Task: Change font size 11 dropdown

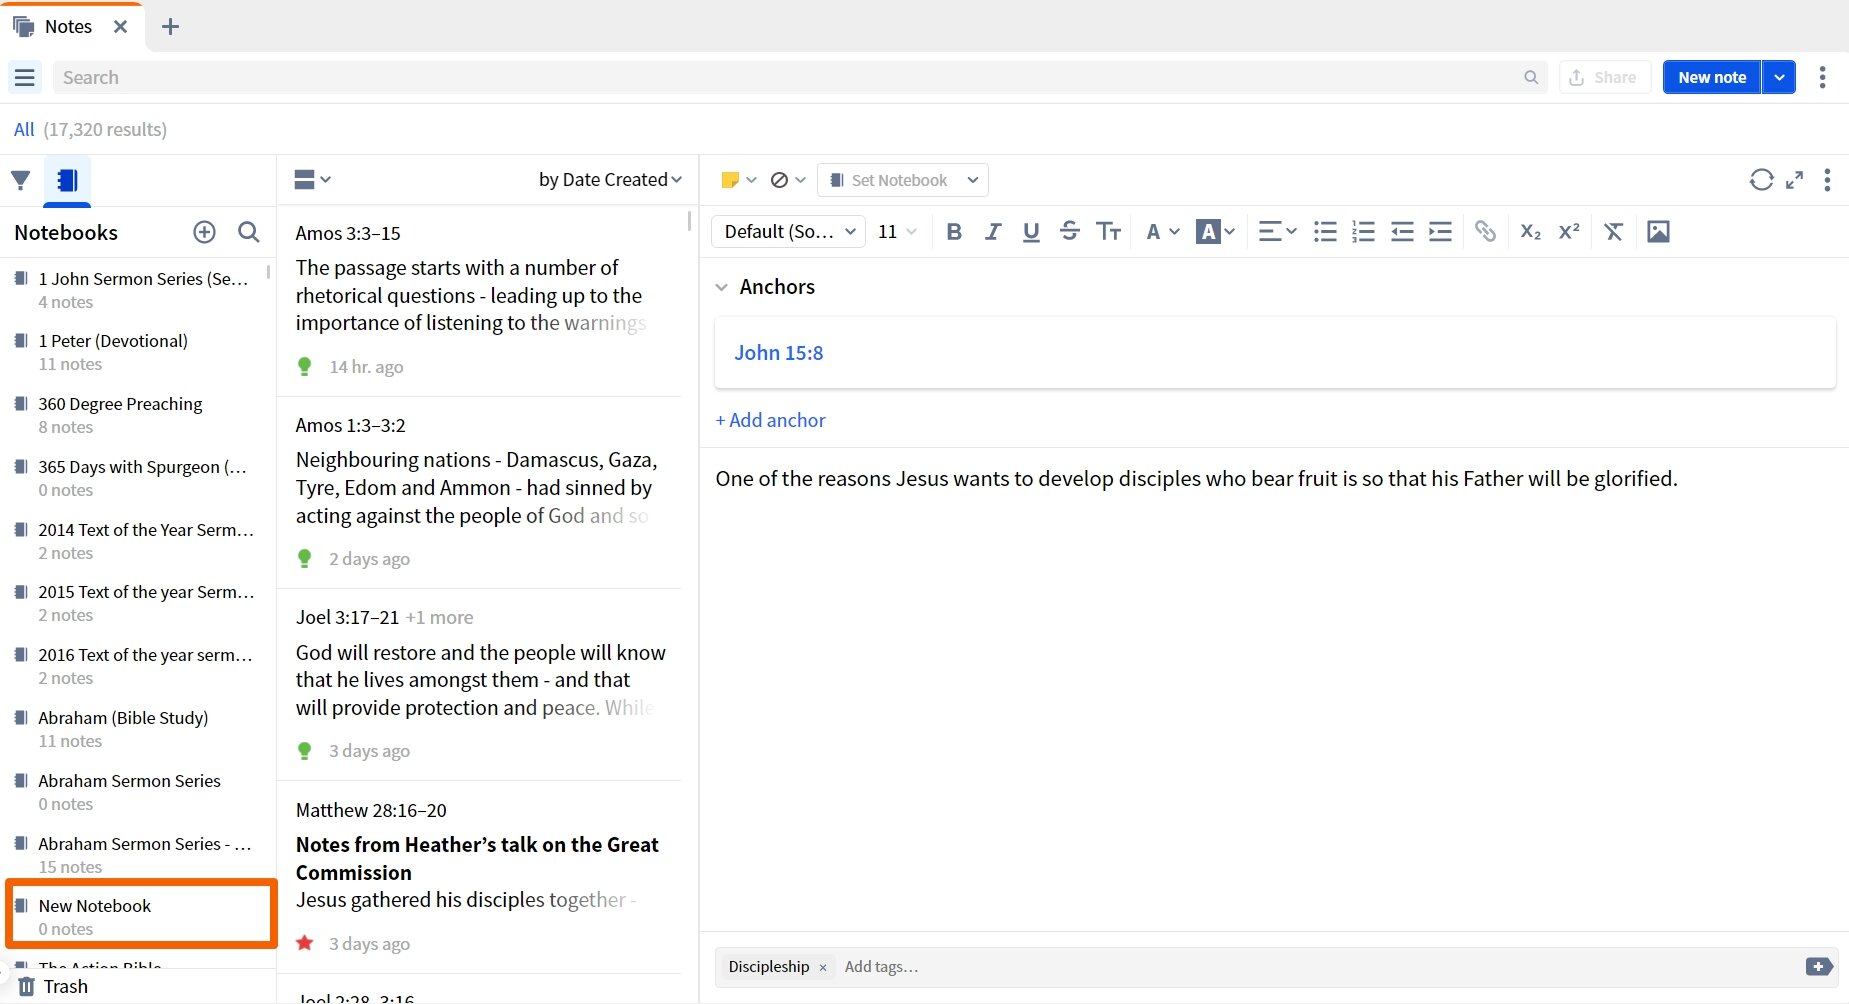Action: coord(897,232)
